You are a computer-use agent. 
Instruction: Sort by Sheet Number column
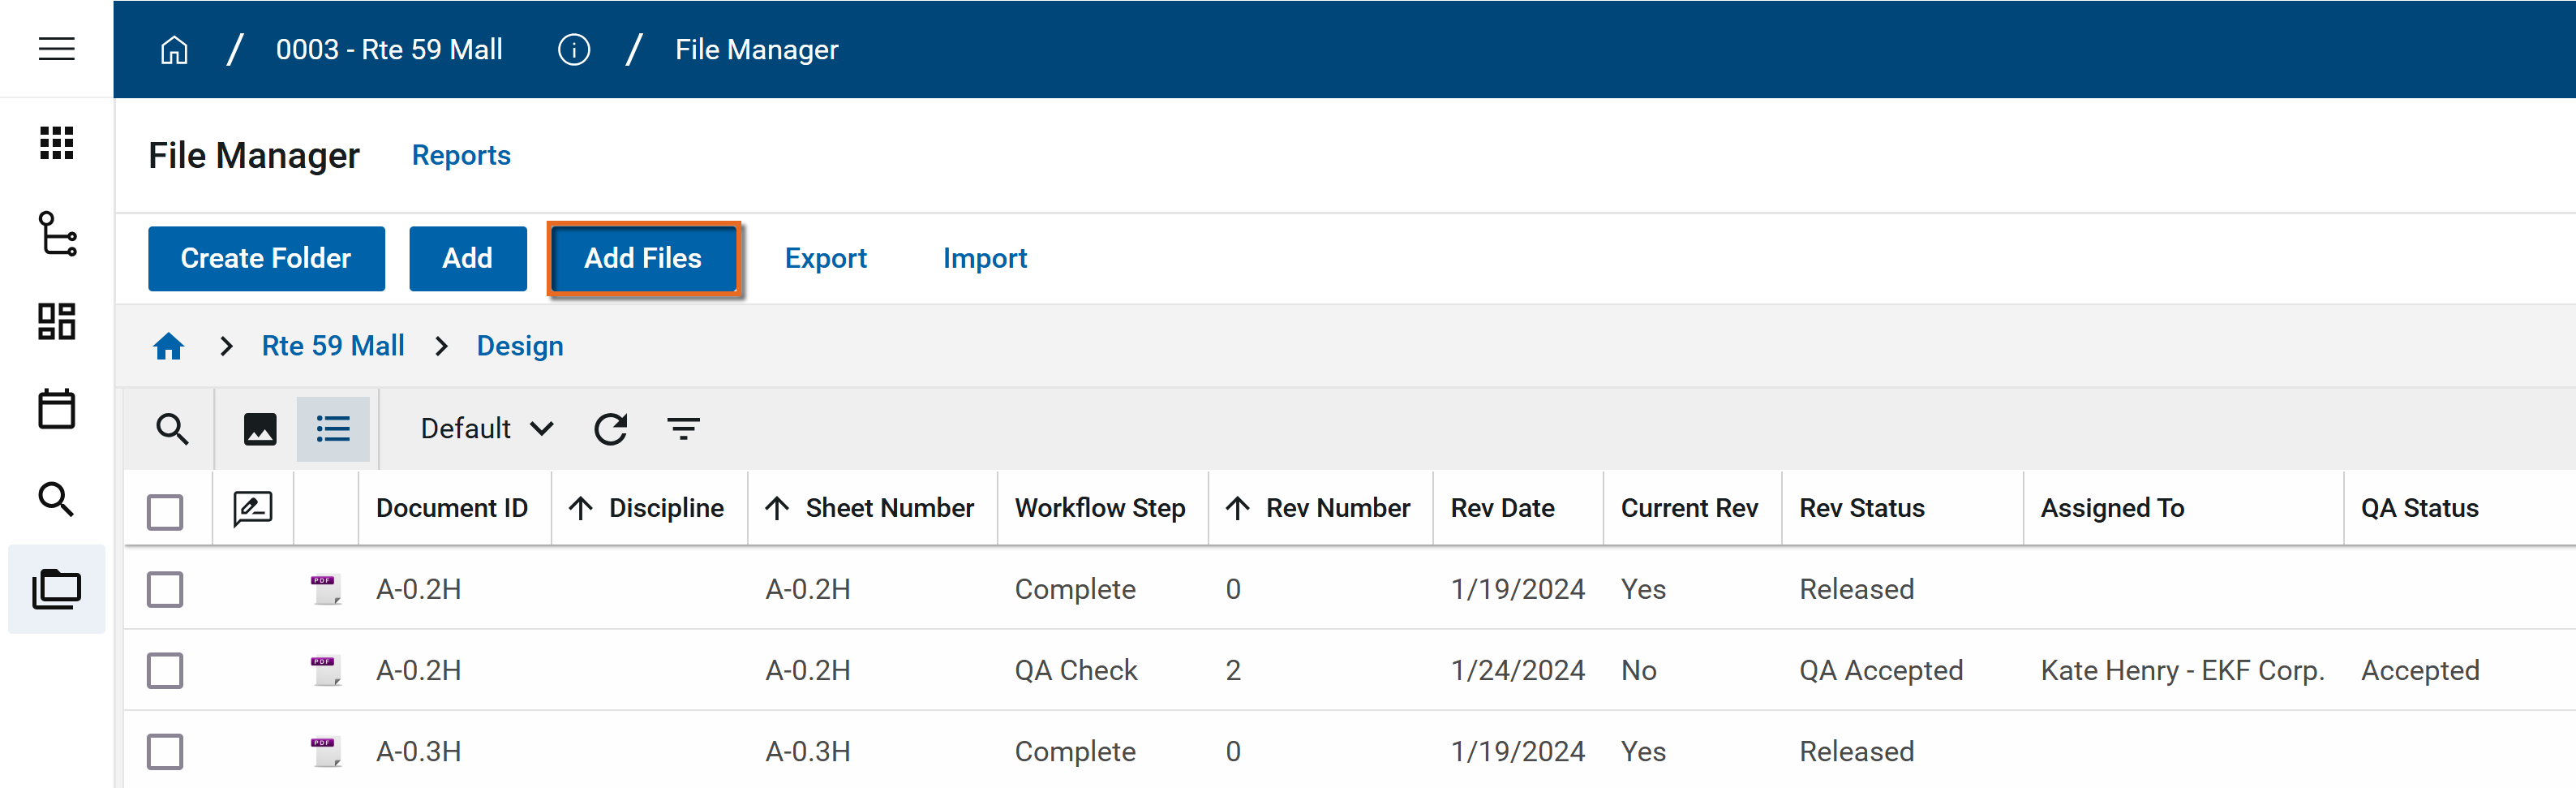pyautogui.click(x=888, y=508)
